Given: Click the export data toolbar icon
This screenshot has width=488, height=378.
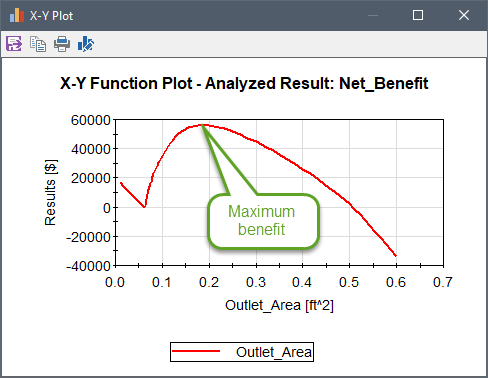Looking at the screenshot, I should (x=14, y=44).
